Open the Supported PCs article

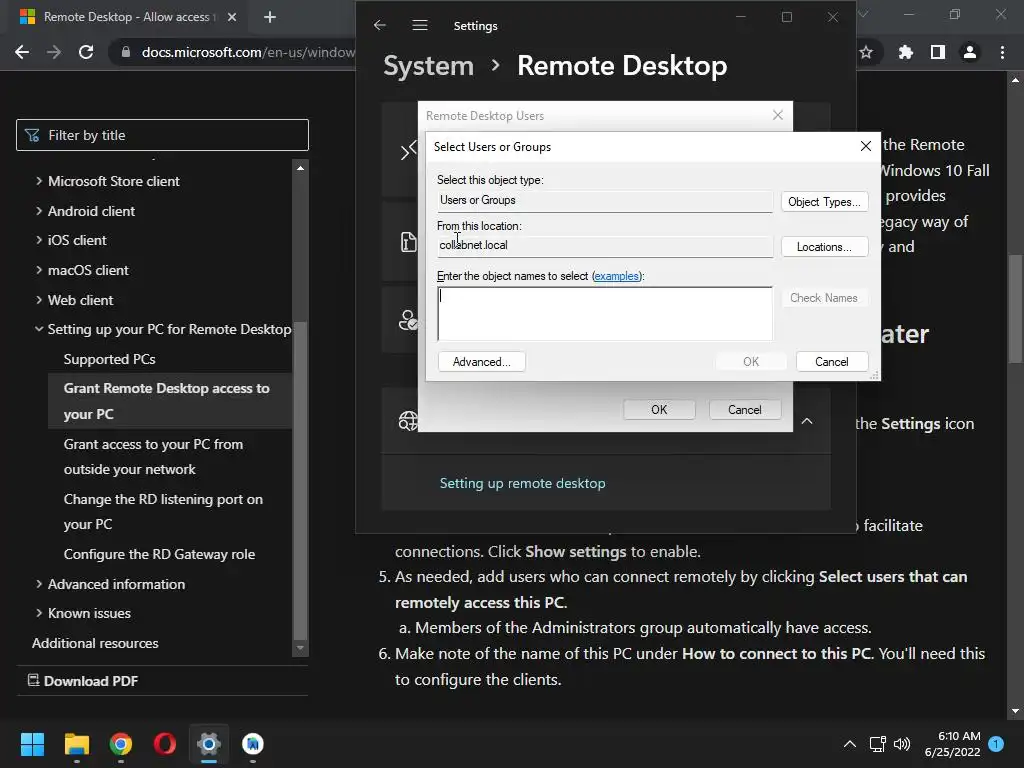click(x=110, y=359)
